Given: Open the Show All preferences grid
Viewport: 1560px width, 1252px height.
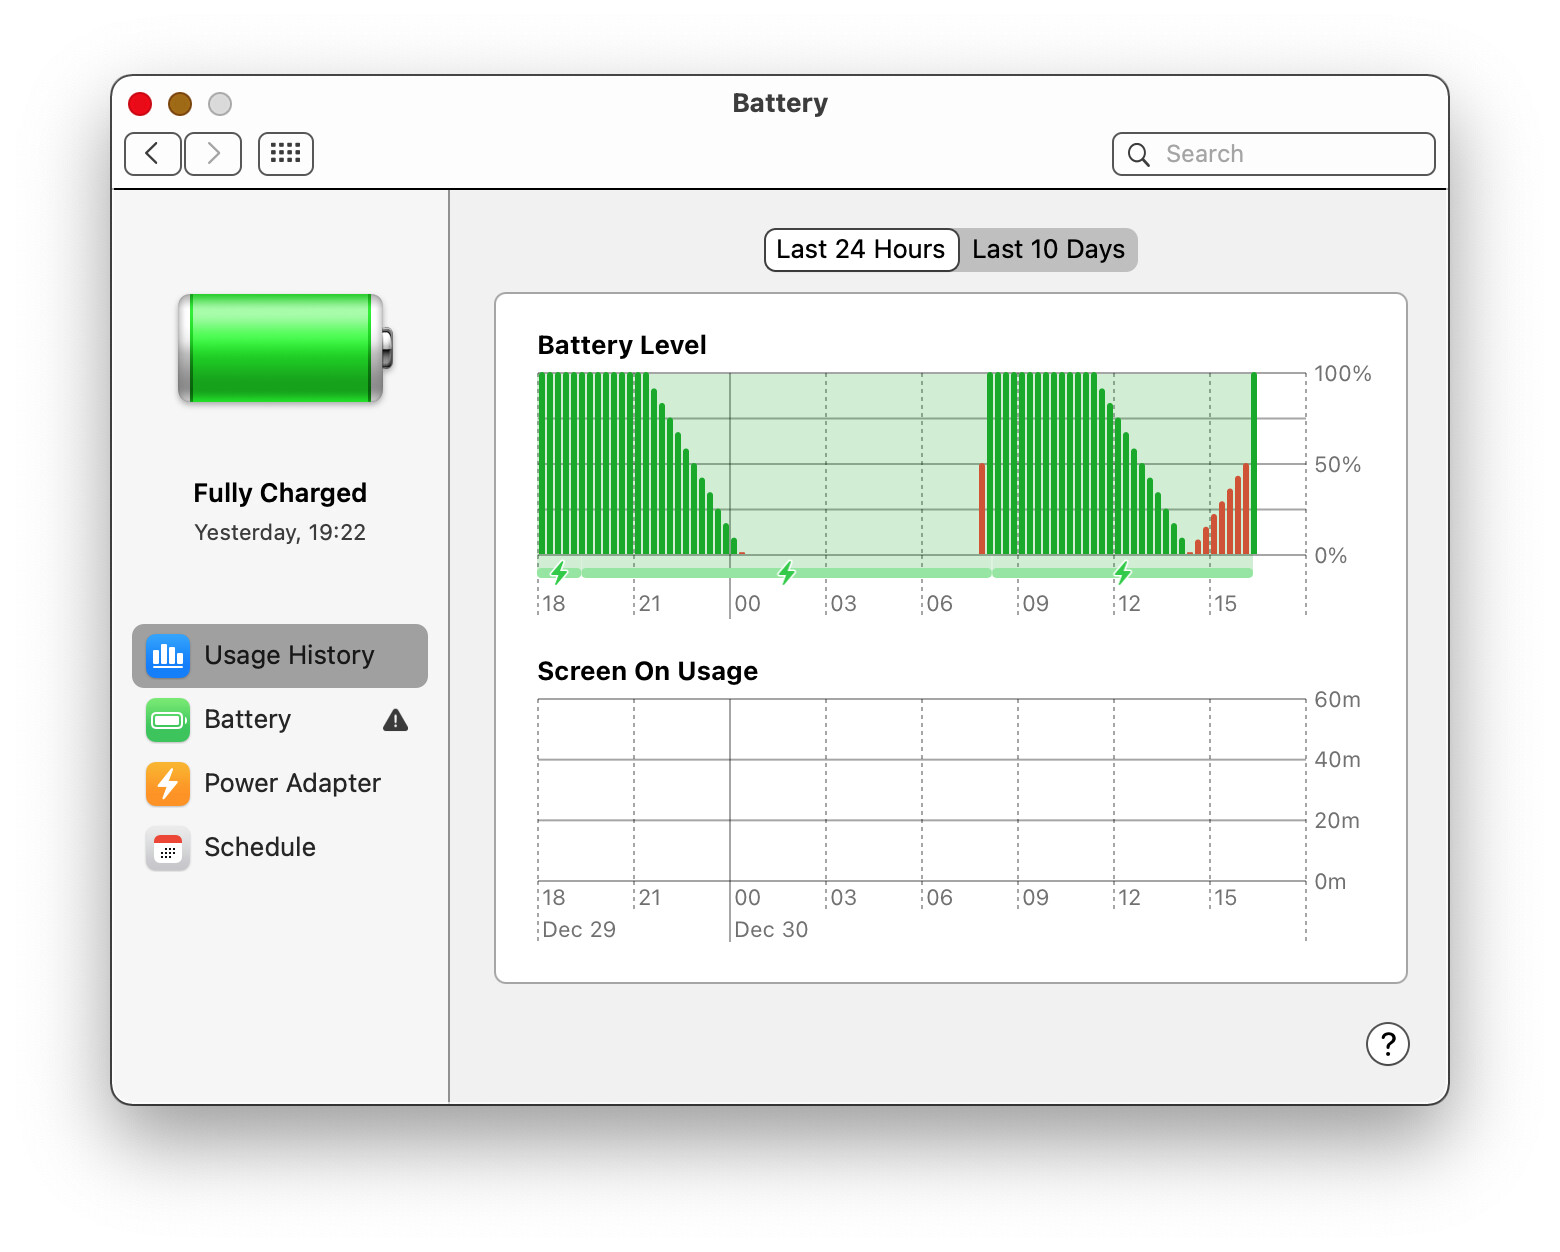Looking at the screenshot, I should (x=285, y=154).
